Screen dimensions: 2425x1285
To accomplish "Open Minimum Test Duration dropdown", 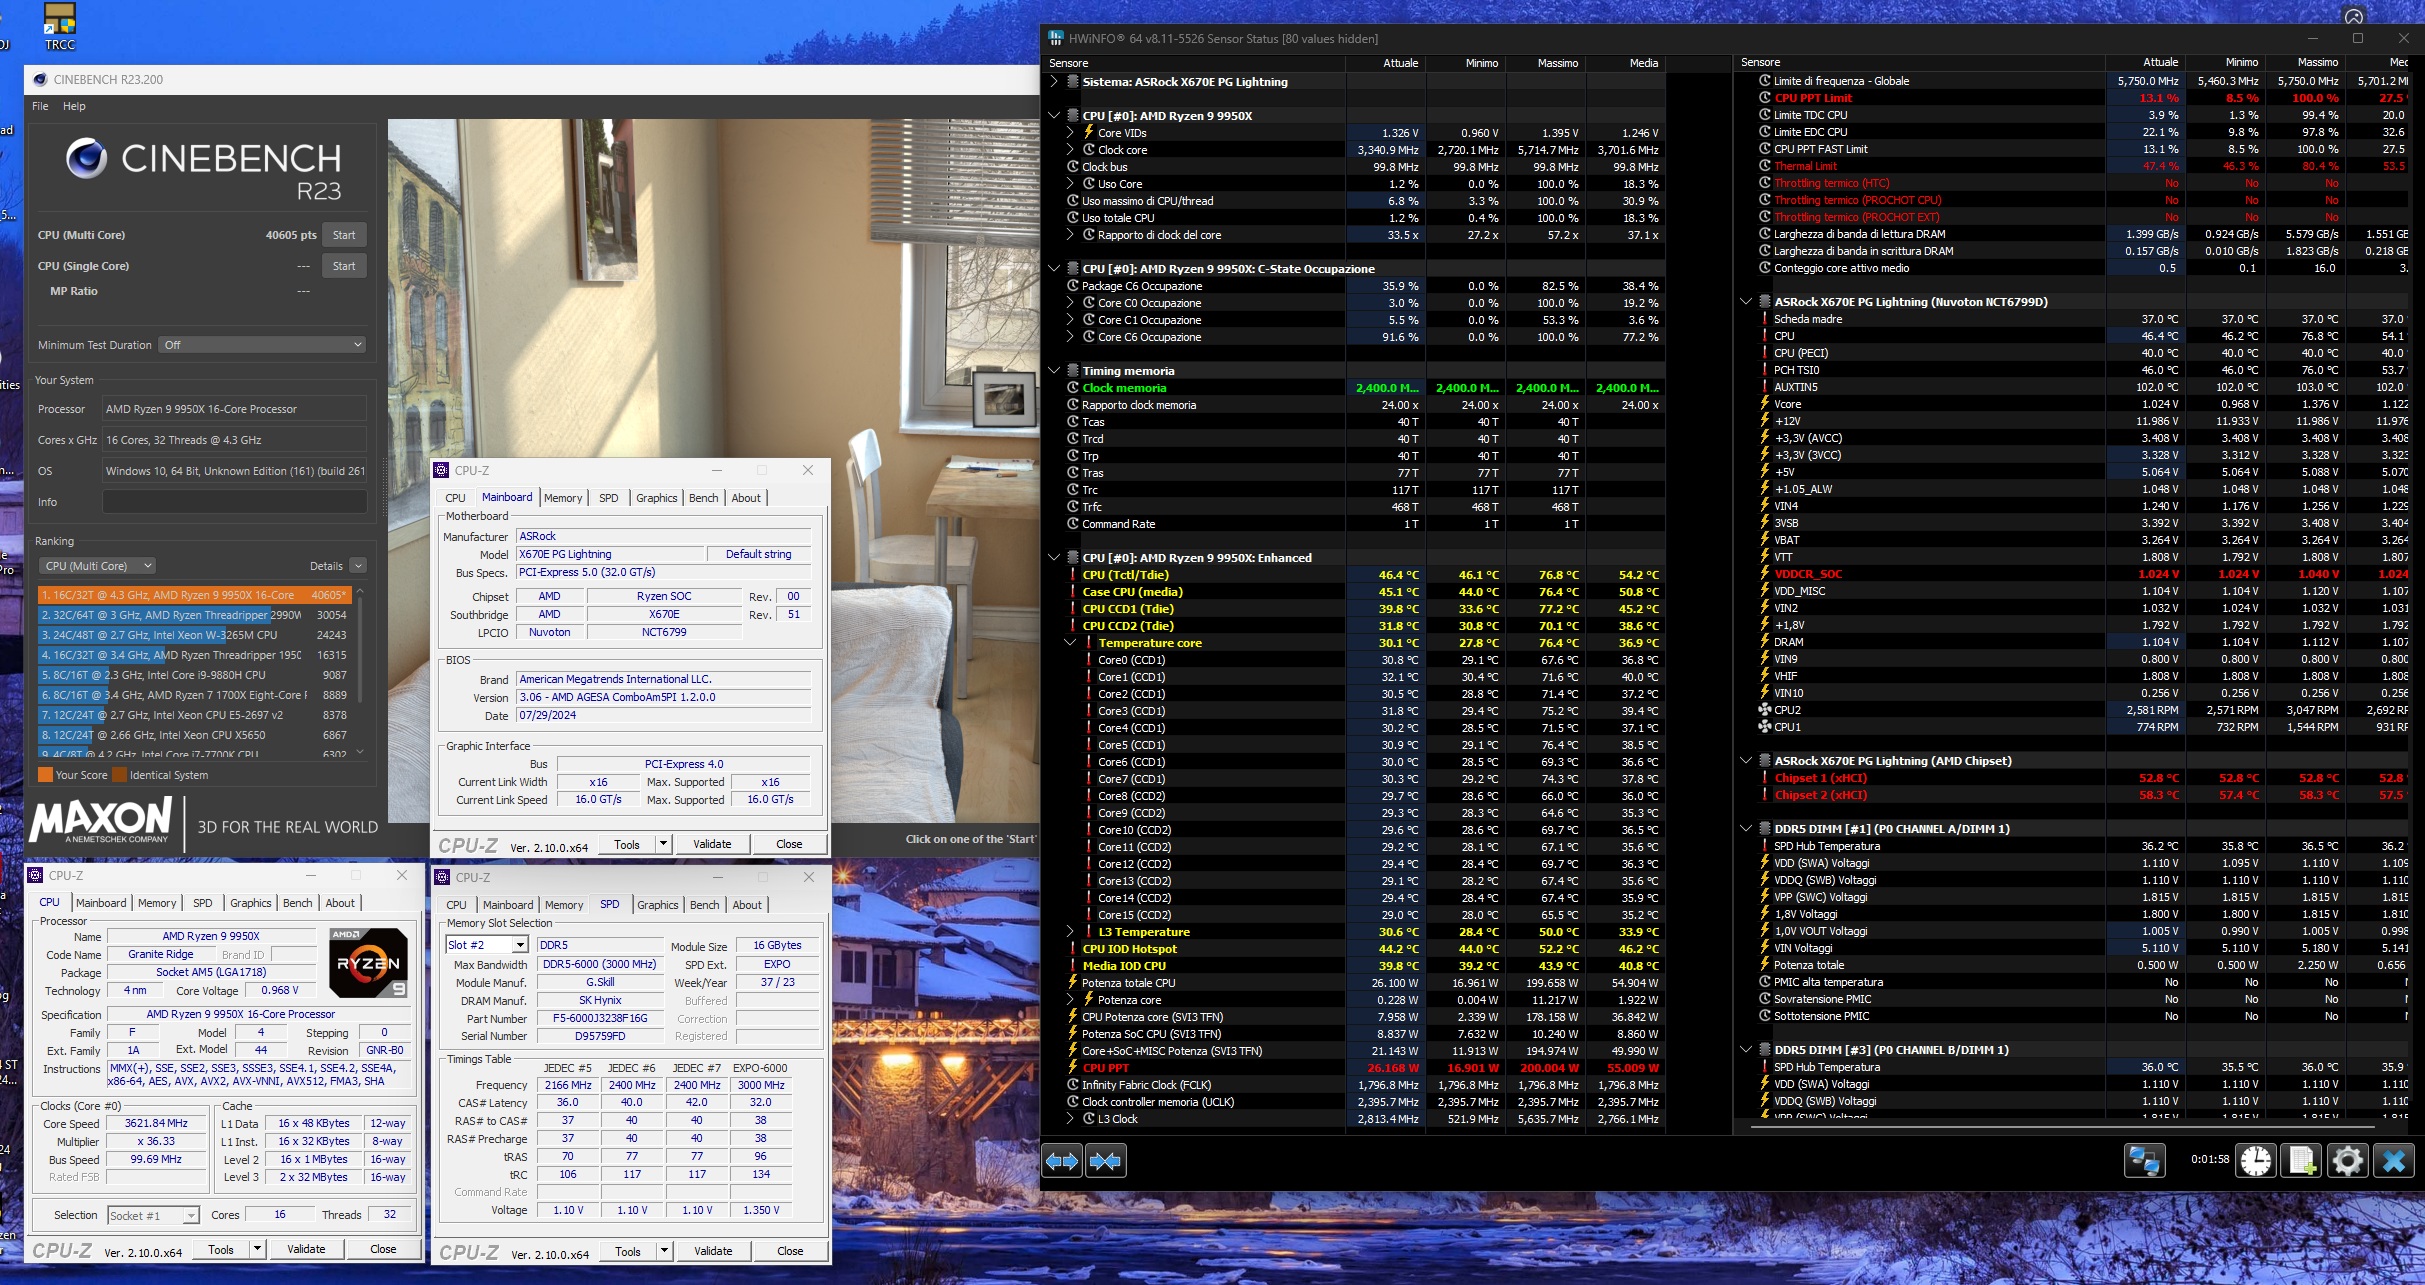I will point(263,345).
